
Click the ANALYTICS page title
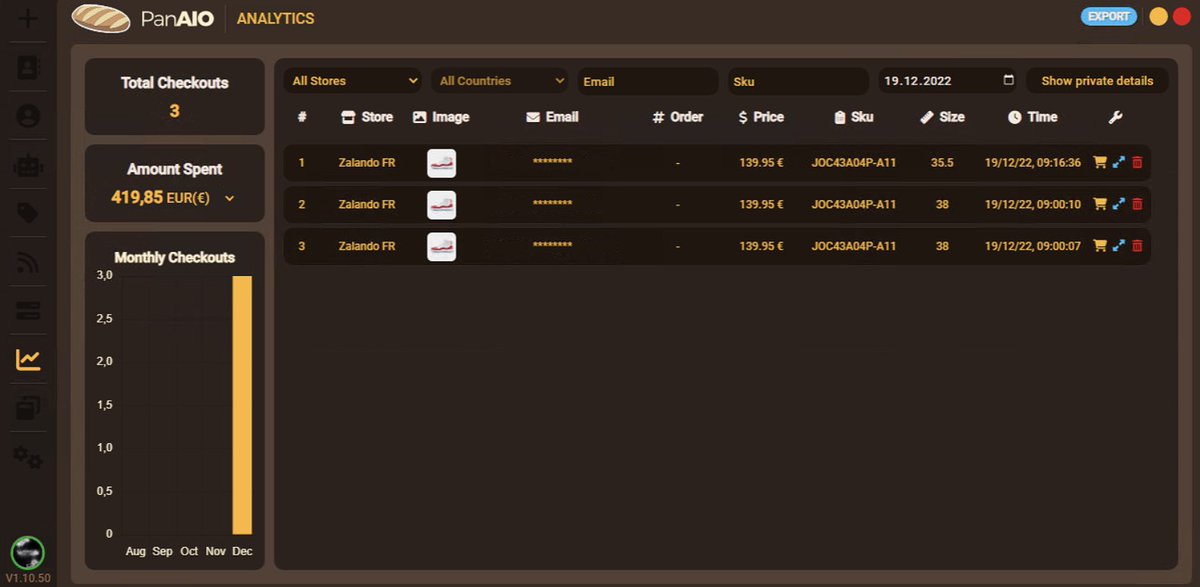coord(275,18)
